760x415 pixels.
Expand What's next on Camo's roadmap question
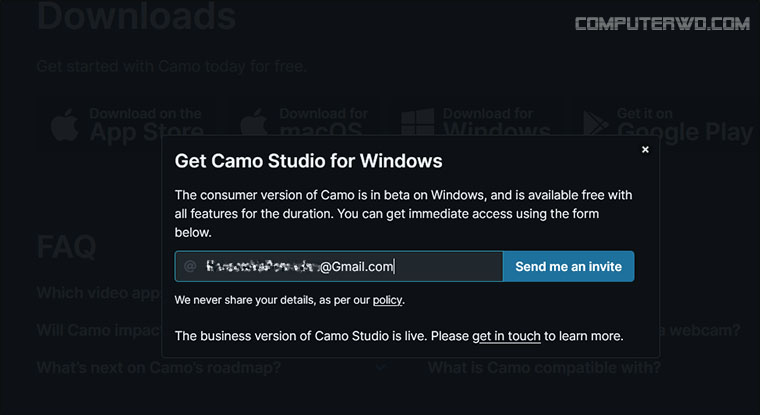click(x=159, y=367)
